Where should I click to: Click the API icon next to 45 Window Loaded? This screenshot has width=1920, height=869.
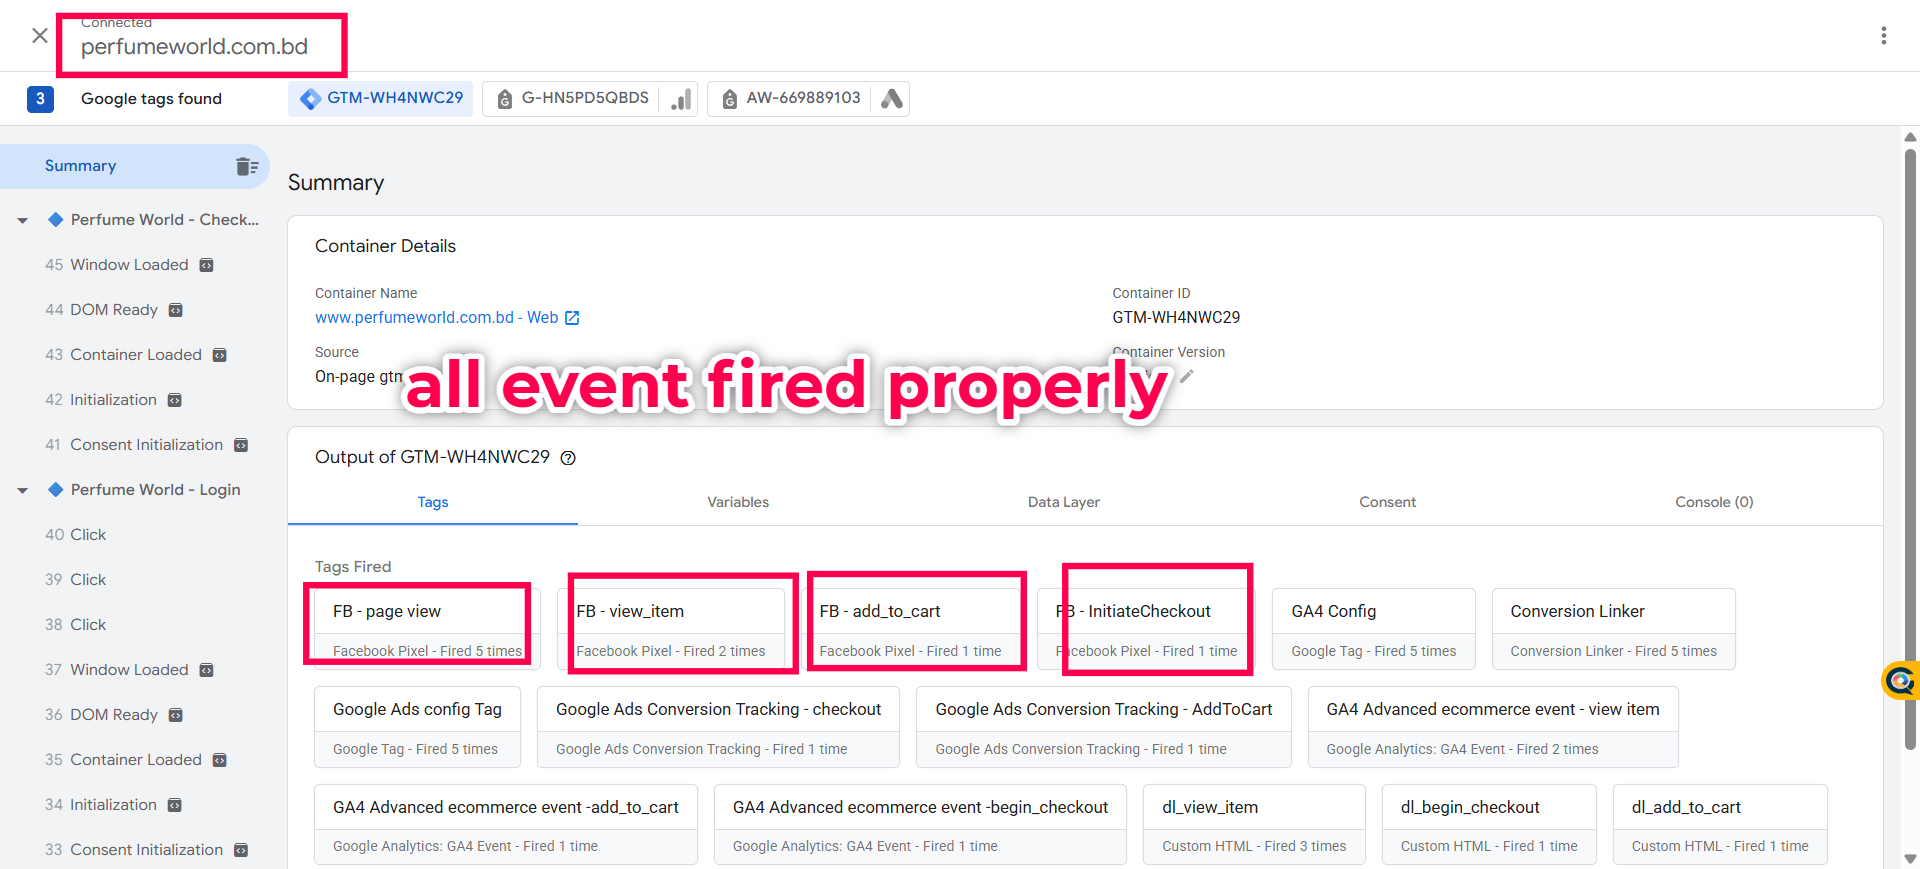coord(207,265)
